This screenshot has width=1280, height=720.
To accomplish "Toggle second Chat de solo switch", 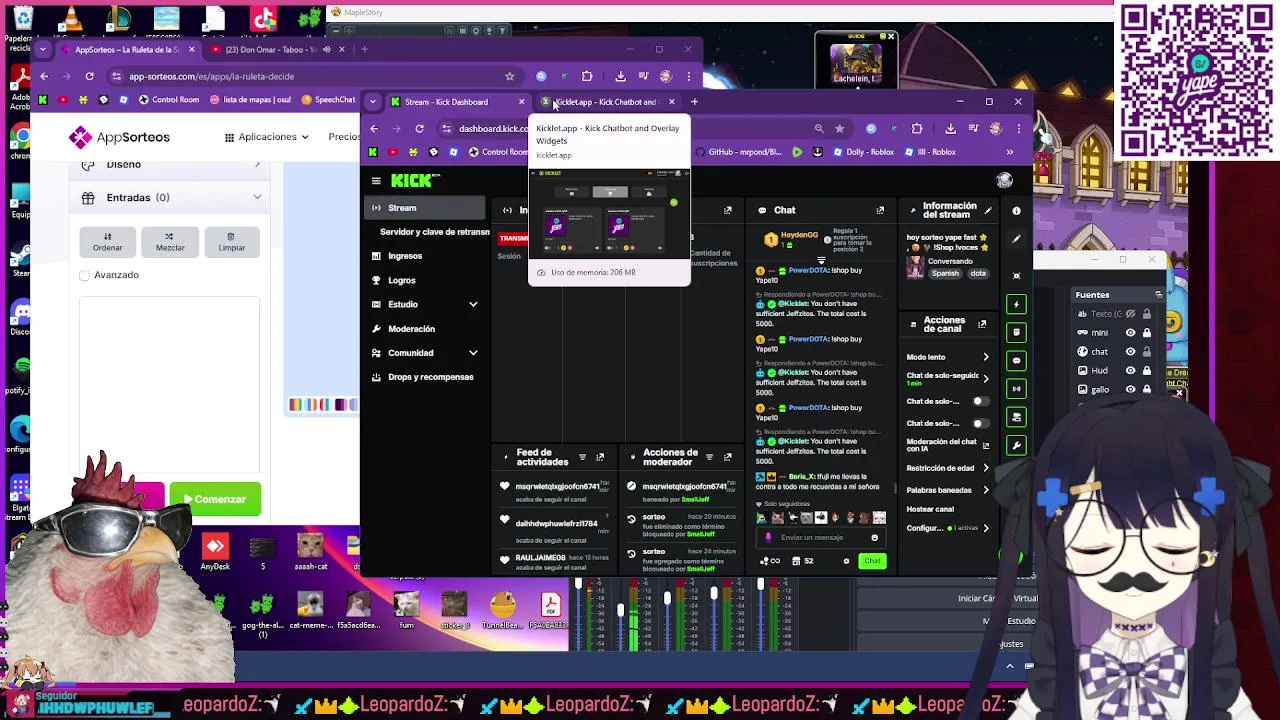I will tap(981, 423).
